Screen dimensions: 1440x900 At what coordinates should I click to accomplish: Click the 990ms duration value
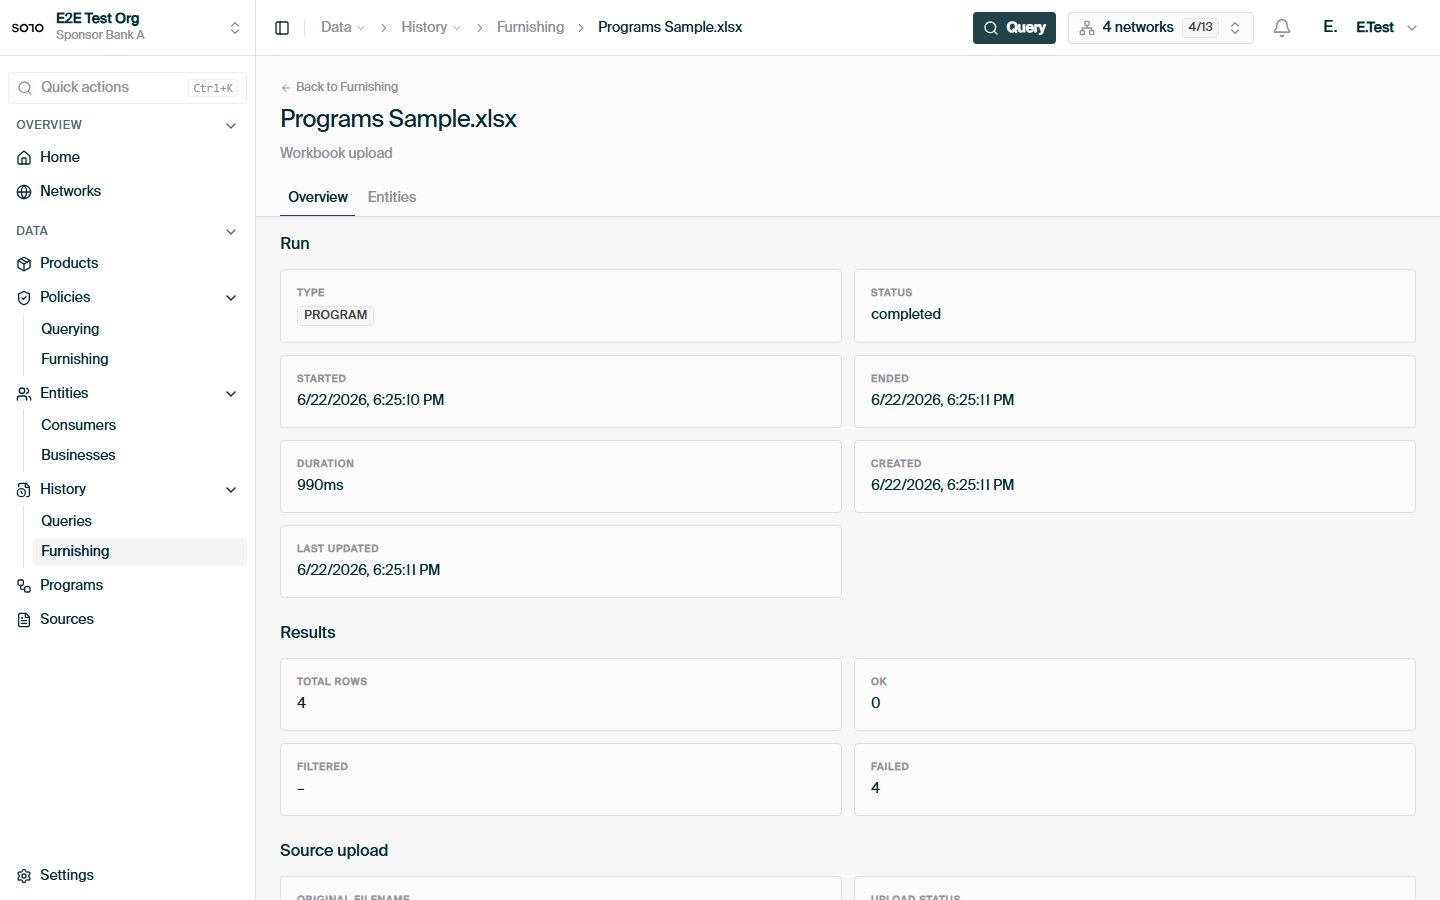(320, 485)
